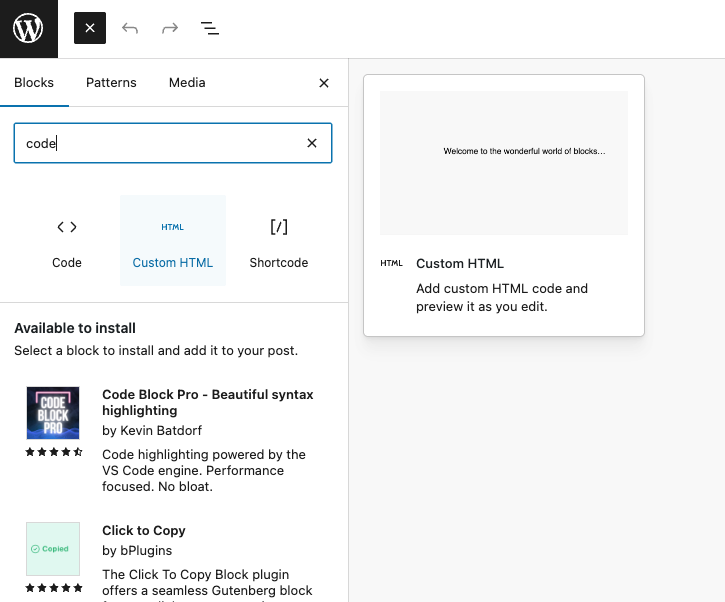This screenshot has height=602, width=725.
Task: Click the Redo arrow icon
Action: 170,28
